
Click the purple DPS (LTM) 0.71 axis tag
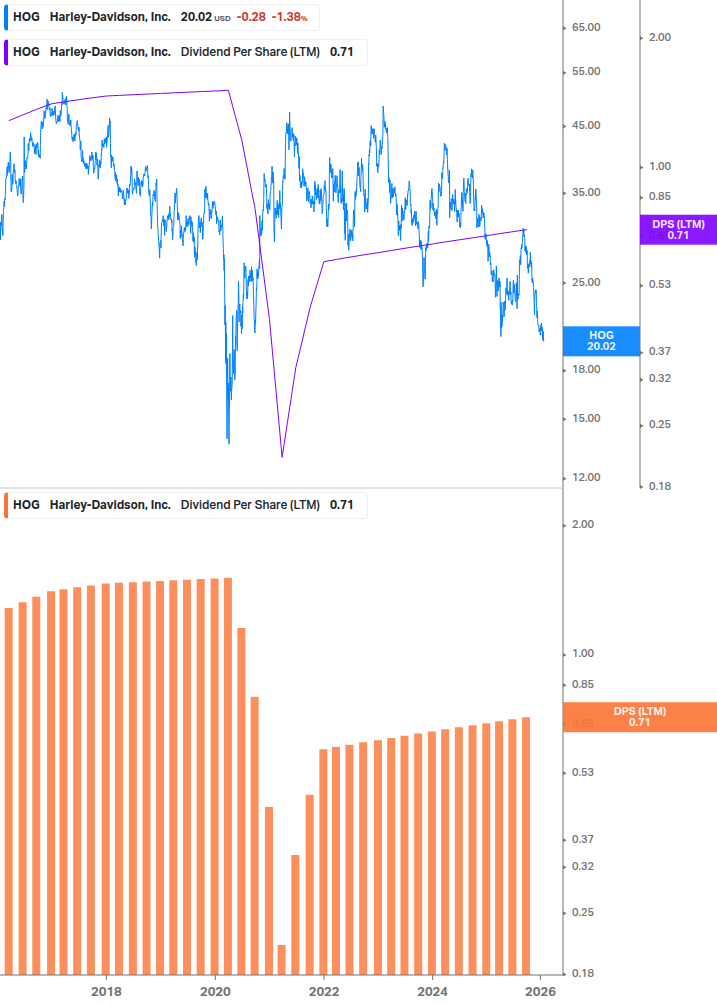point(678,229)
